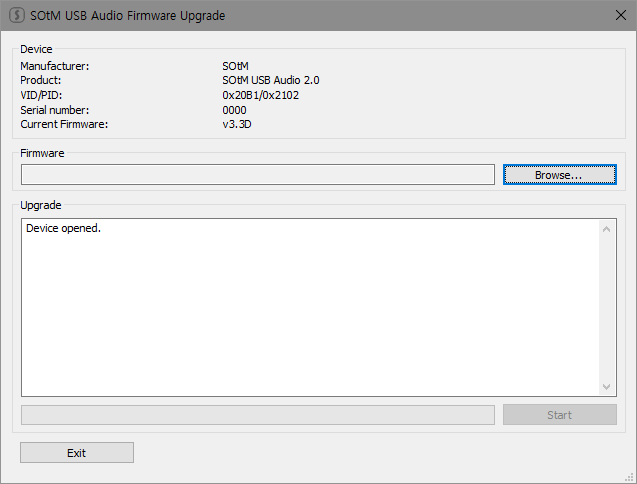Select the "Device opened." log message

[64, 229]
